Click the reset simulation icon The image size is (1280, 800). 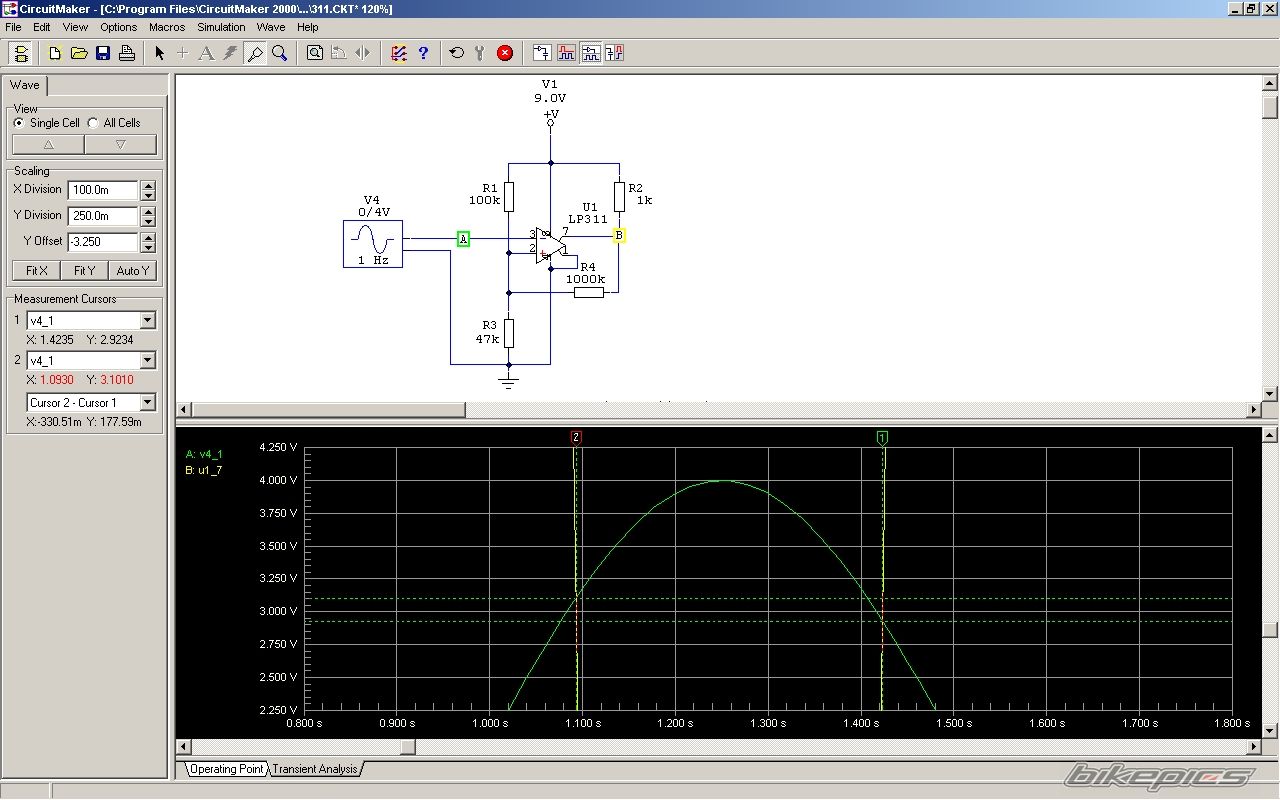[457, 53]
